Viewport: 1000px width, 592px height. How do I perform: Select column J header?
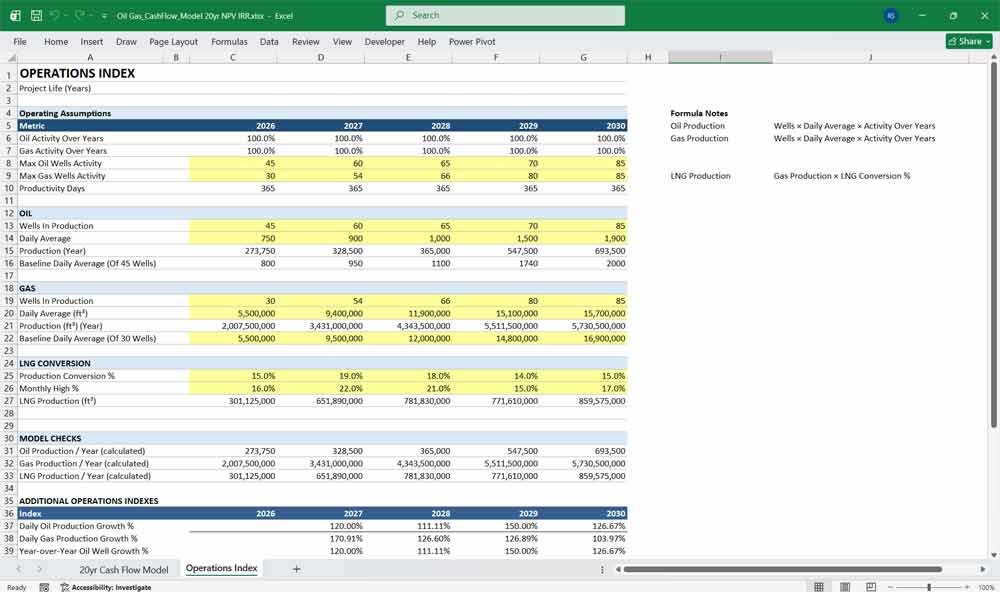[x=871, y=57]
